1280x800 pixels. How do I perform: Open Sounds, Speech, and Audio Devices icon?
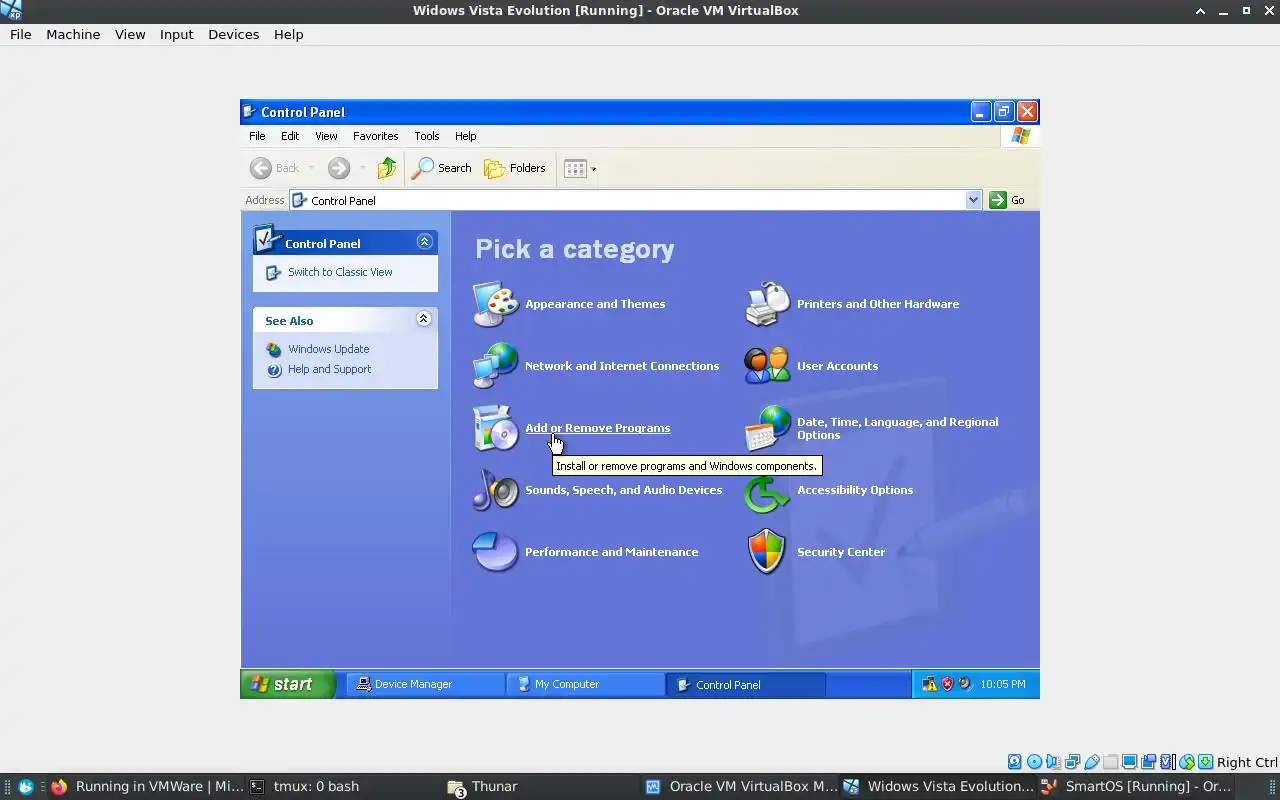tap(495, 490)
